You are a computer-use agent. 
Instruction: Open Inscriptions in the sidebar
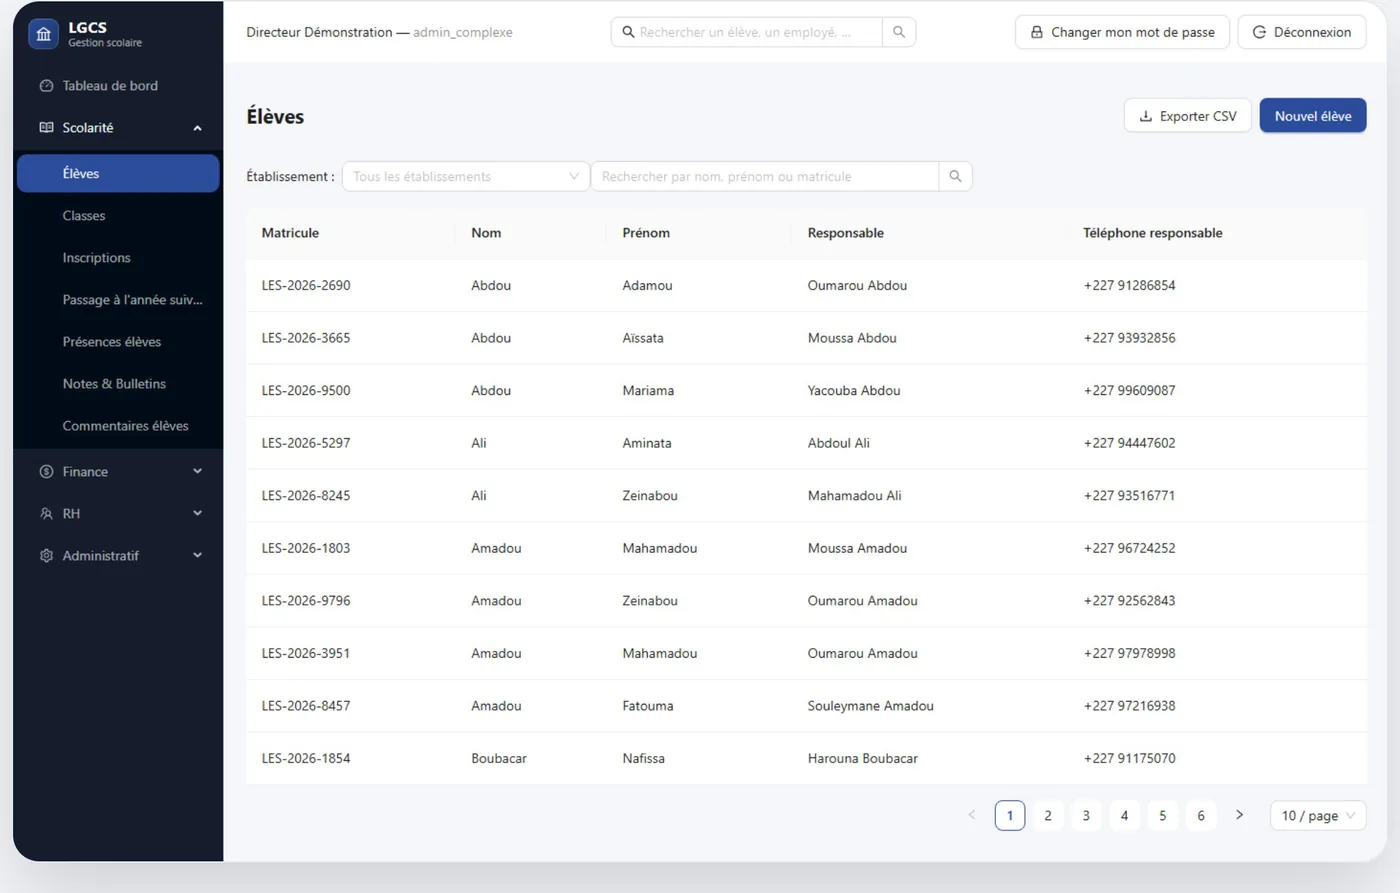[x=118, y=258]
